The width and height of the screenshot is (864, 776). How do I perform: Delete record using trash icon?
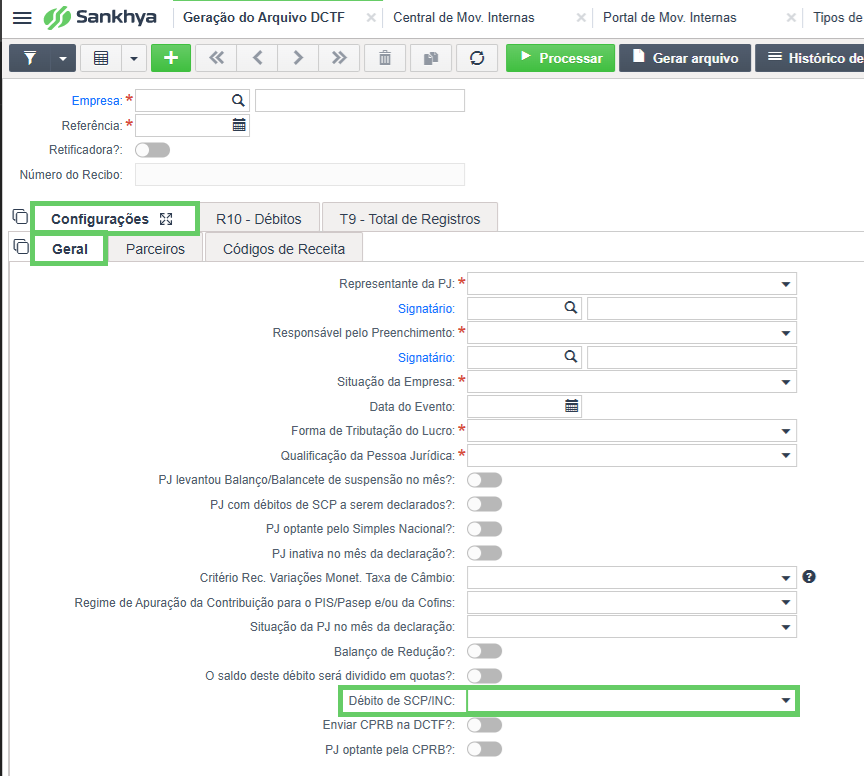385,58
